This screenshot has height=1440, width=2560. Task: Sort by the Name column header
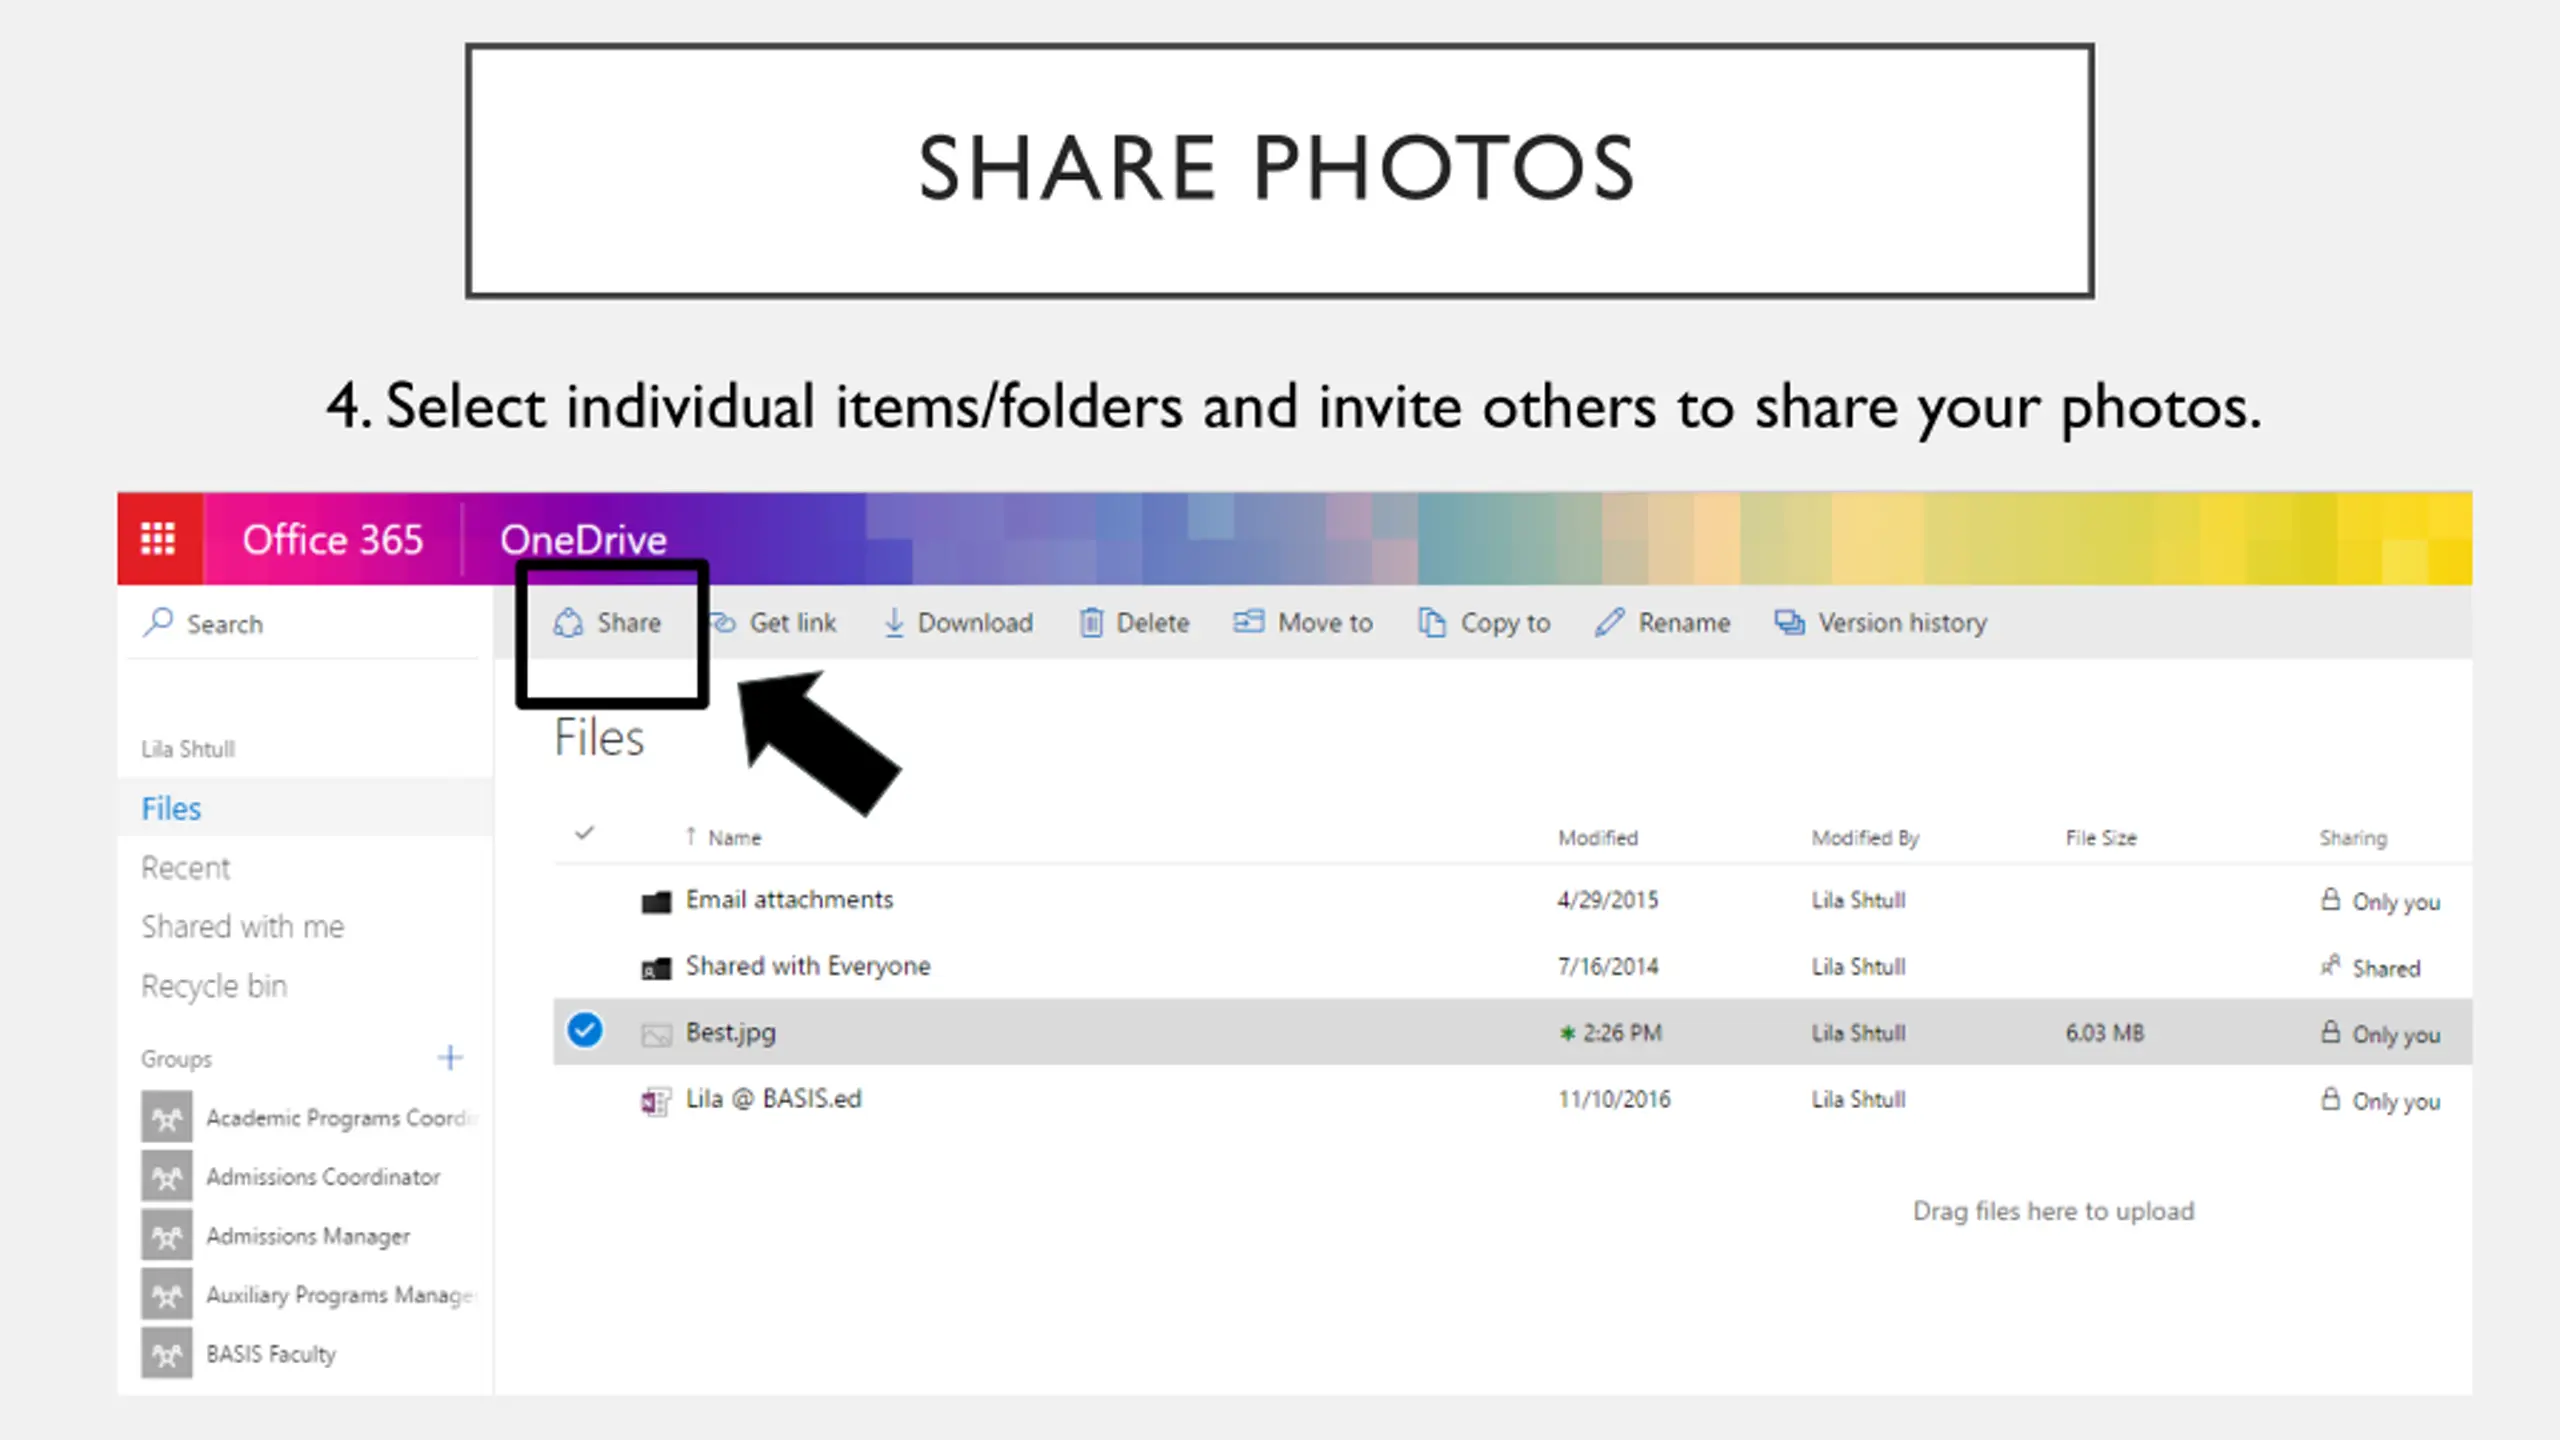click(x=734, y=837)
